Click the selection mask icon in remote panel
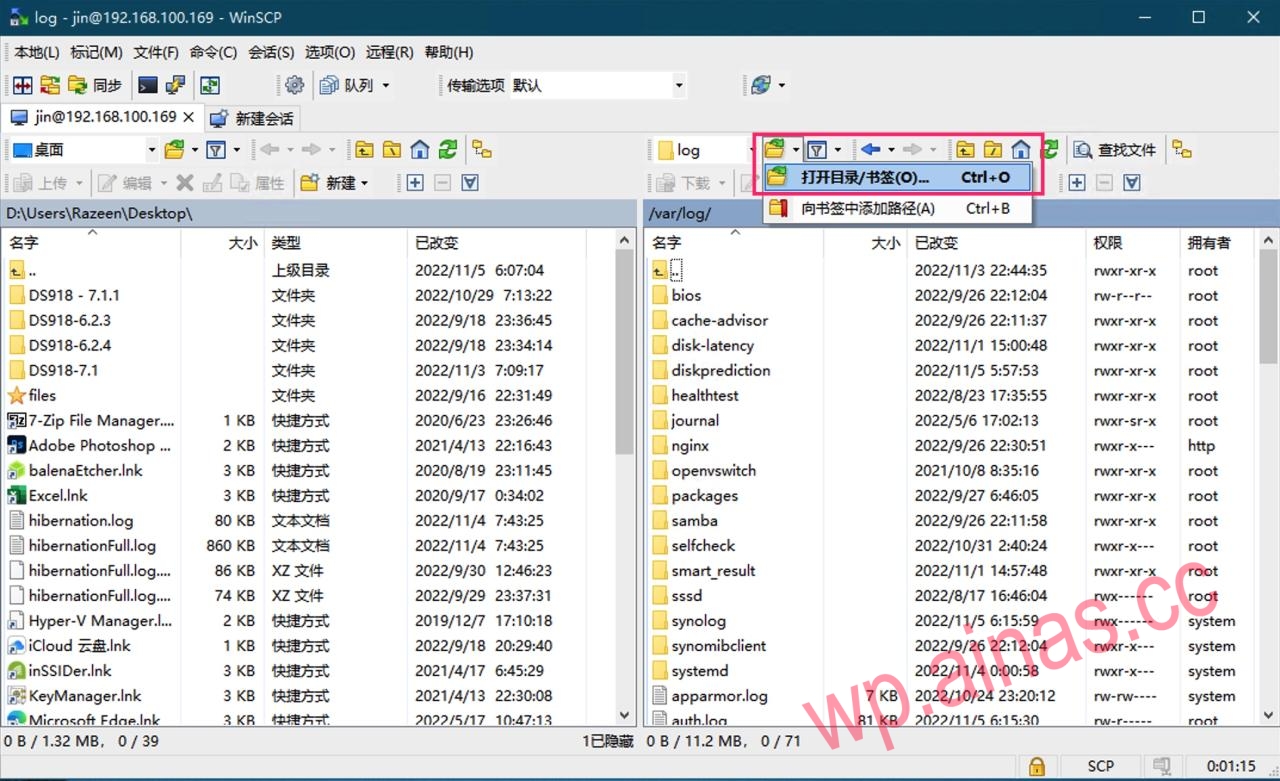The width and height of the screenshot is (1280, 781). pos(1132,183)
